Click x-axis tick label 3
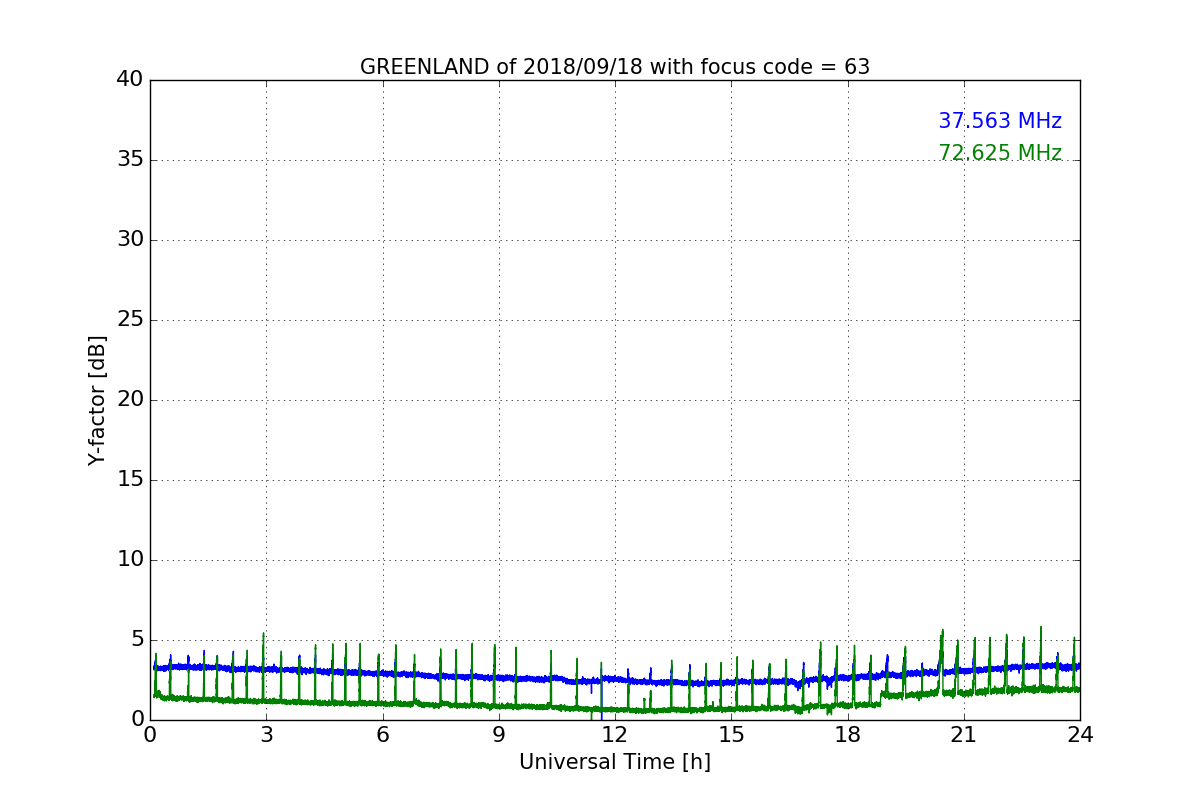This screenshot has height=800, width=1200. (x=266, y=735)
